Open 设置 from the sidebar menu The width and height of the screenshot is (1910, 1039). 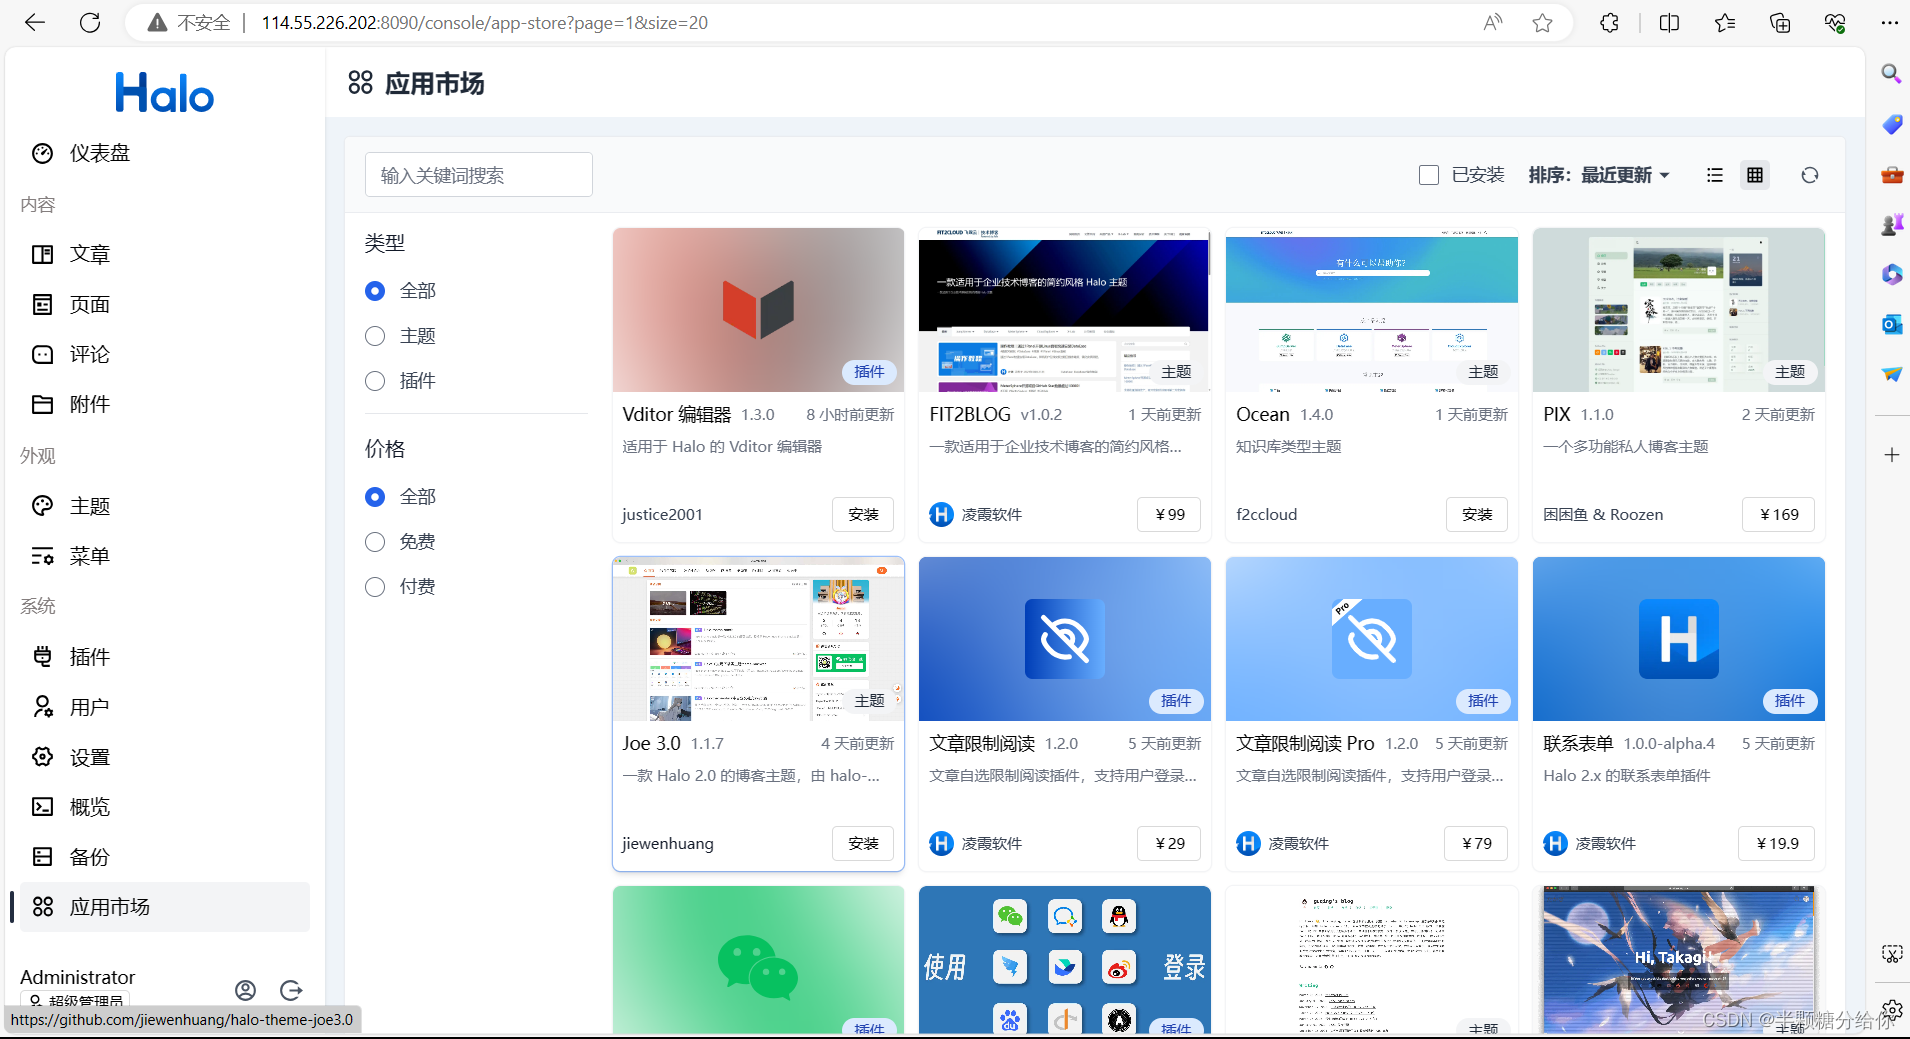pos(89,756)
